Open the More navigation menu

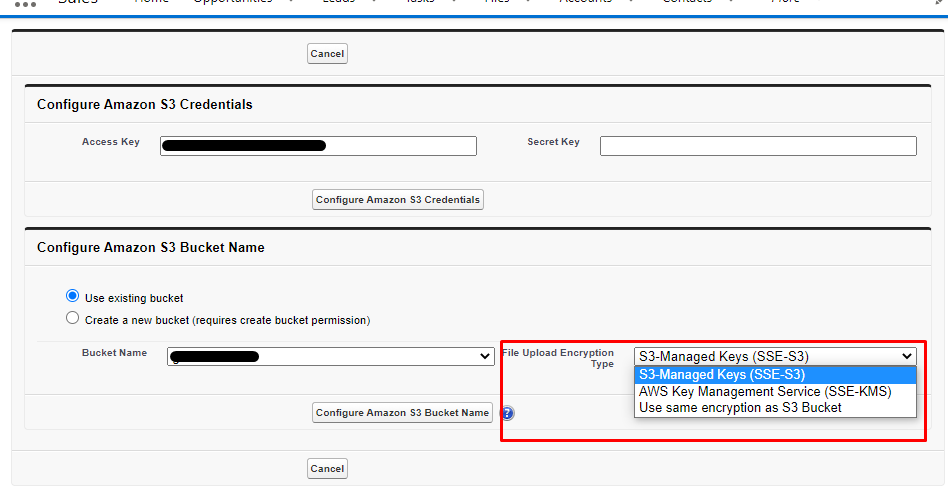[x=785, y=3]
